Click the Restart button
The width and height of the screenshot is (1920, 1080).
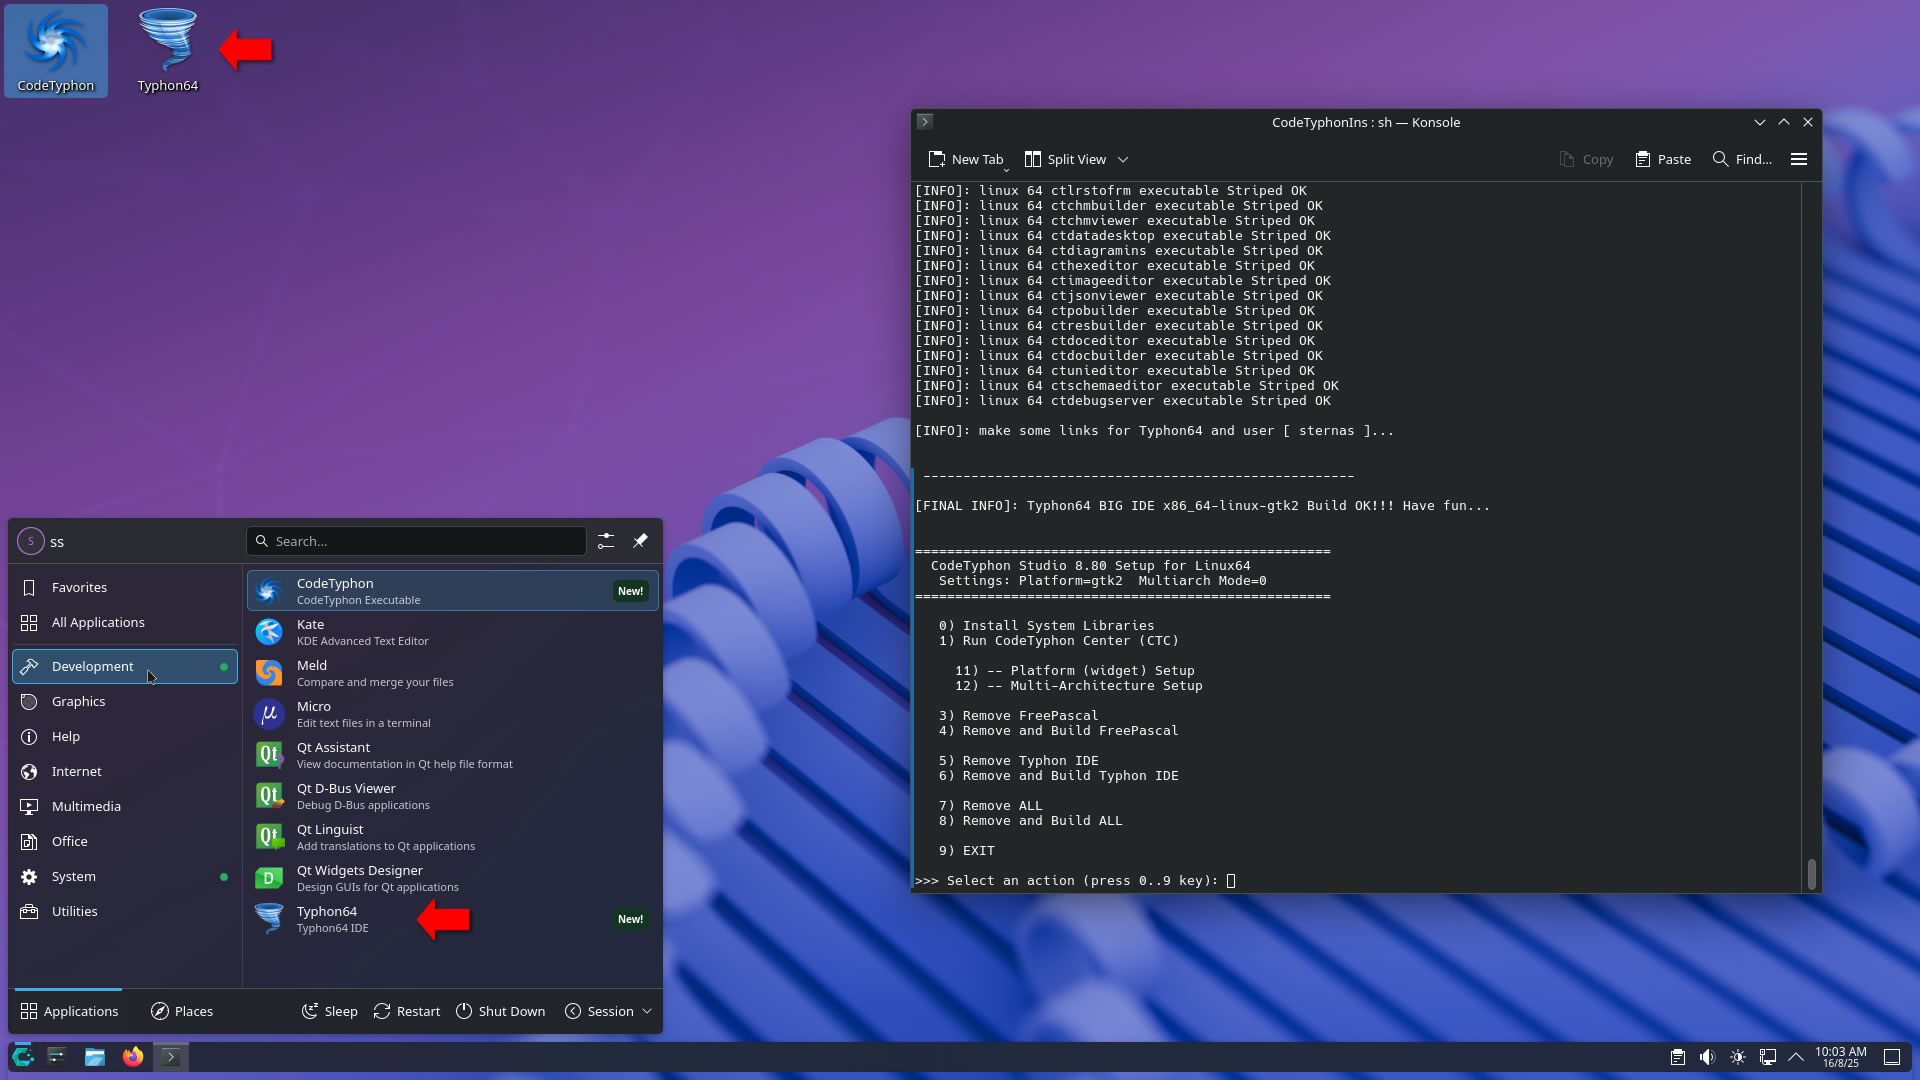point(407,1011)
